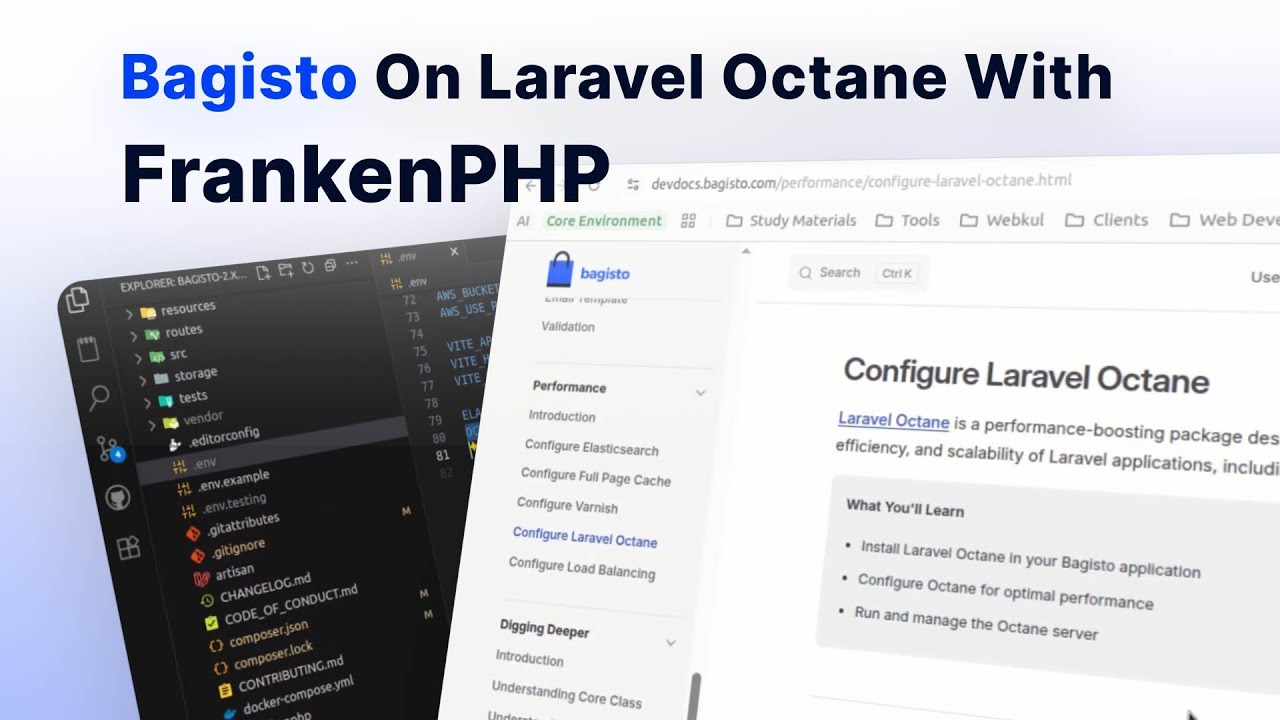Click the New File icon in Explorer header
This screenshot has height=720, width=1280.
click(x=263, y=272)
